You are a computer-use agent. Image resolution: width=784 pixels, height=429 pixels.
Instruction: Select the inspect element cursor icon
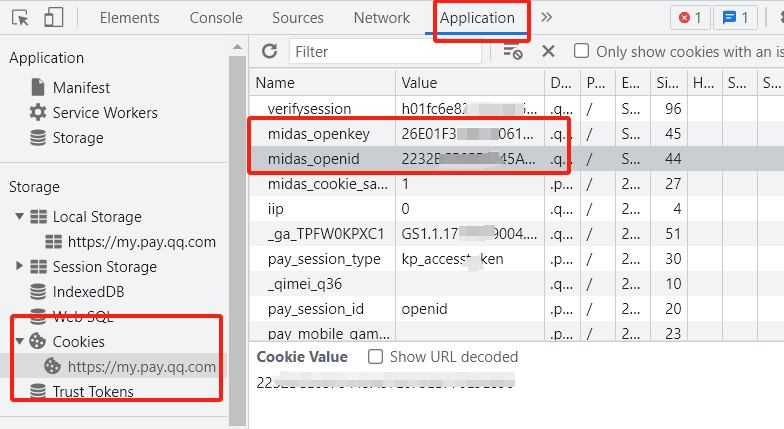[x=21, y=17]
